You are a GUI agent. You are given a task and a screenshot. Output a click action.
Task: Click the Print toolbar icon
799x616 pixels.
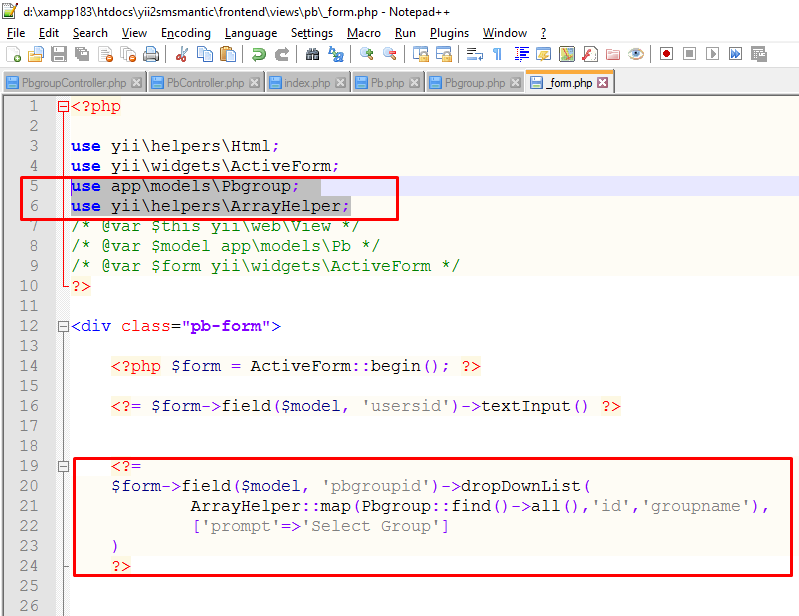click(x=151, y=54)
